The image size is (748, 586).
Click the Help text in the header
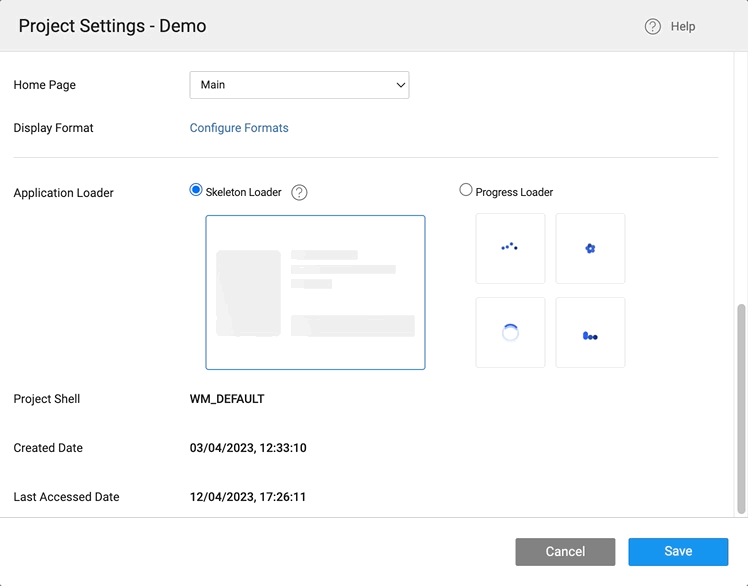coord(683,27)
